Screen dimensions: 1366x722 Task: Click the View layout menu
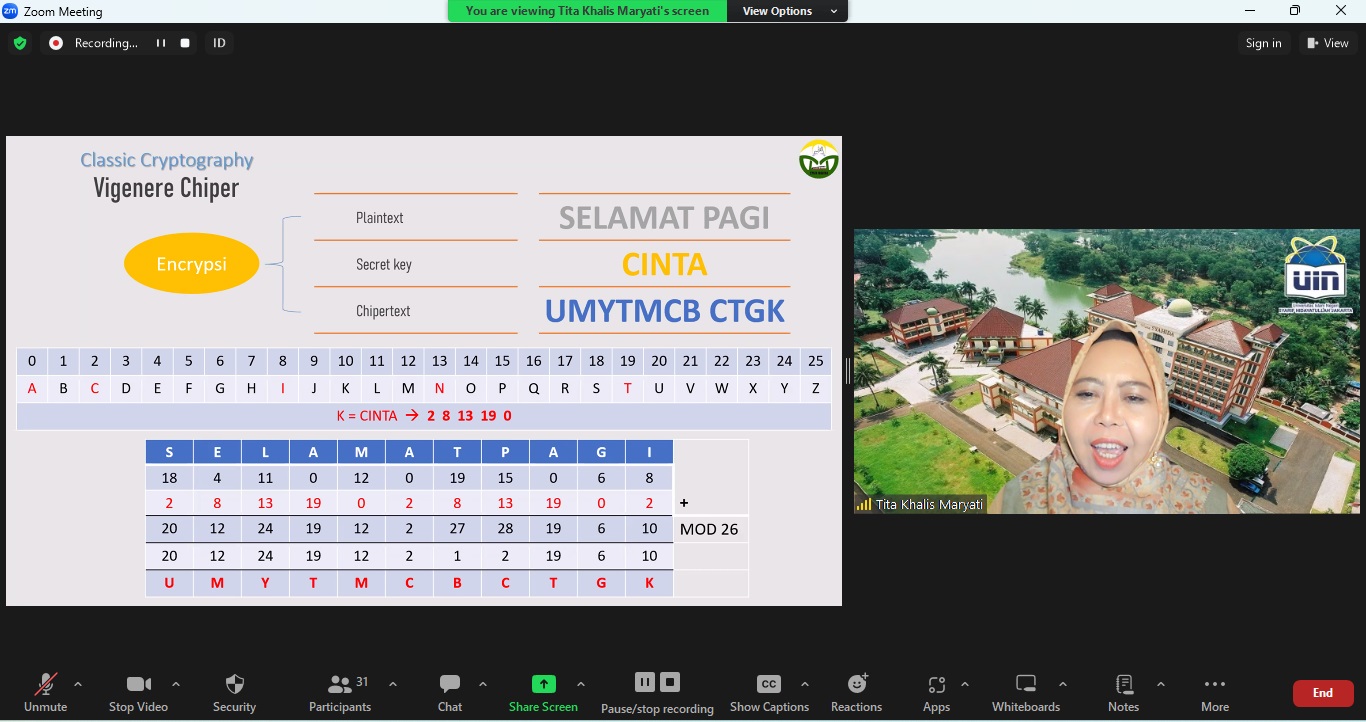tap(1328, 43)
